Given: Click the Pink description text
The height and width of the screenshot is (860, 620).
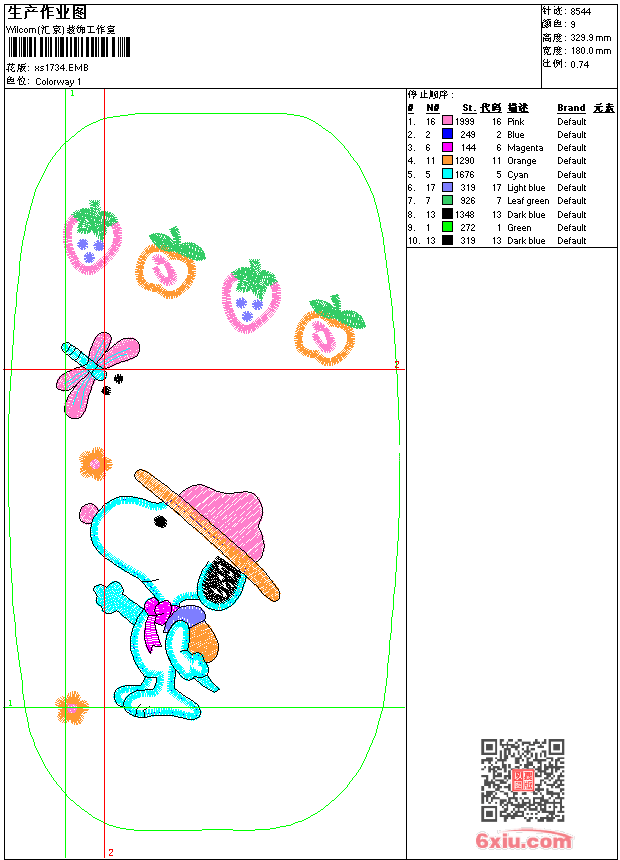Looking at the screenshot, I should [516, 122].
